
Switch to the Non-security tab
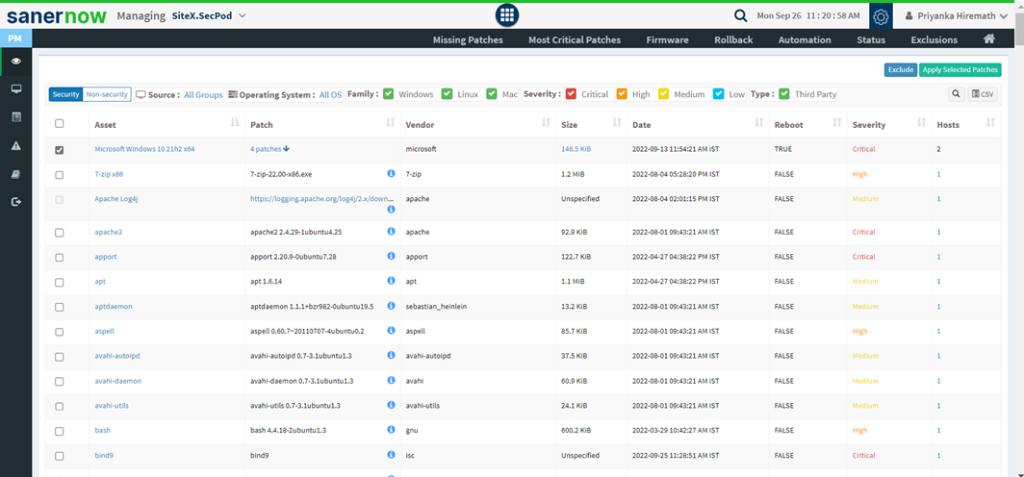pos(107,94)
